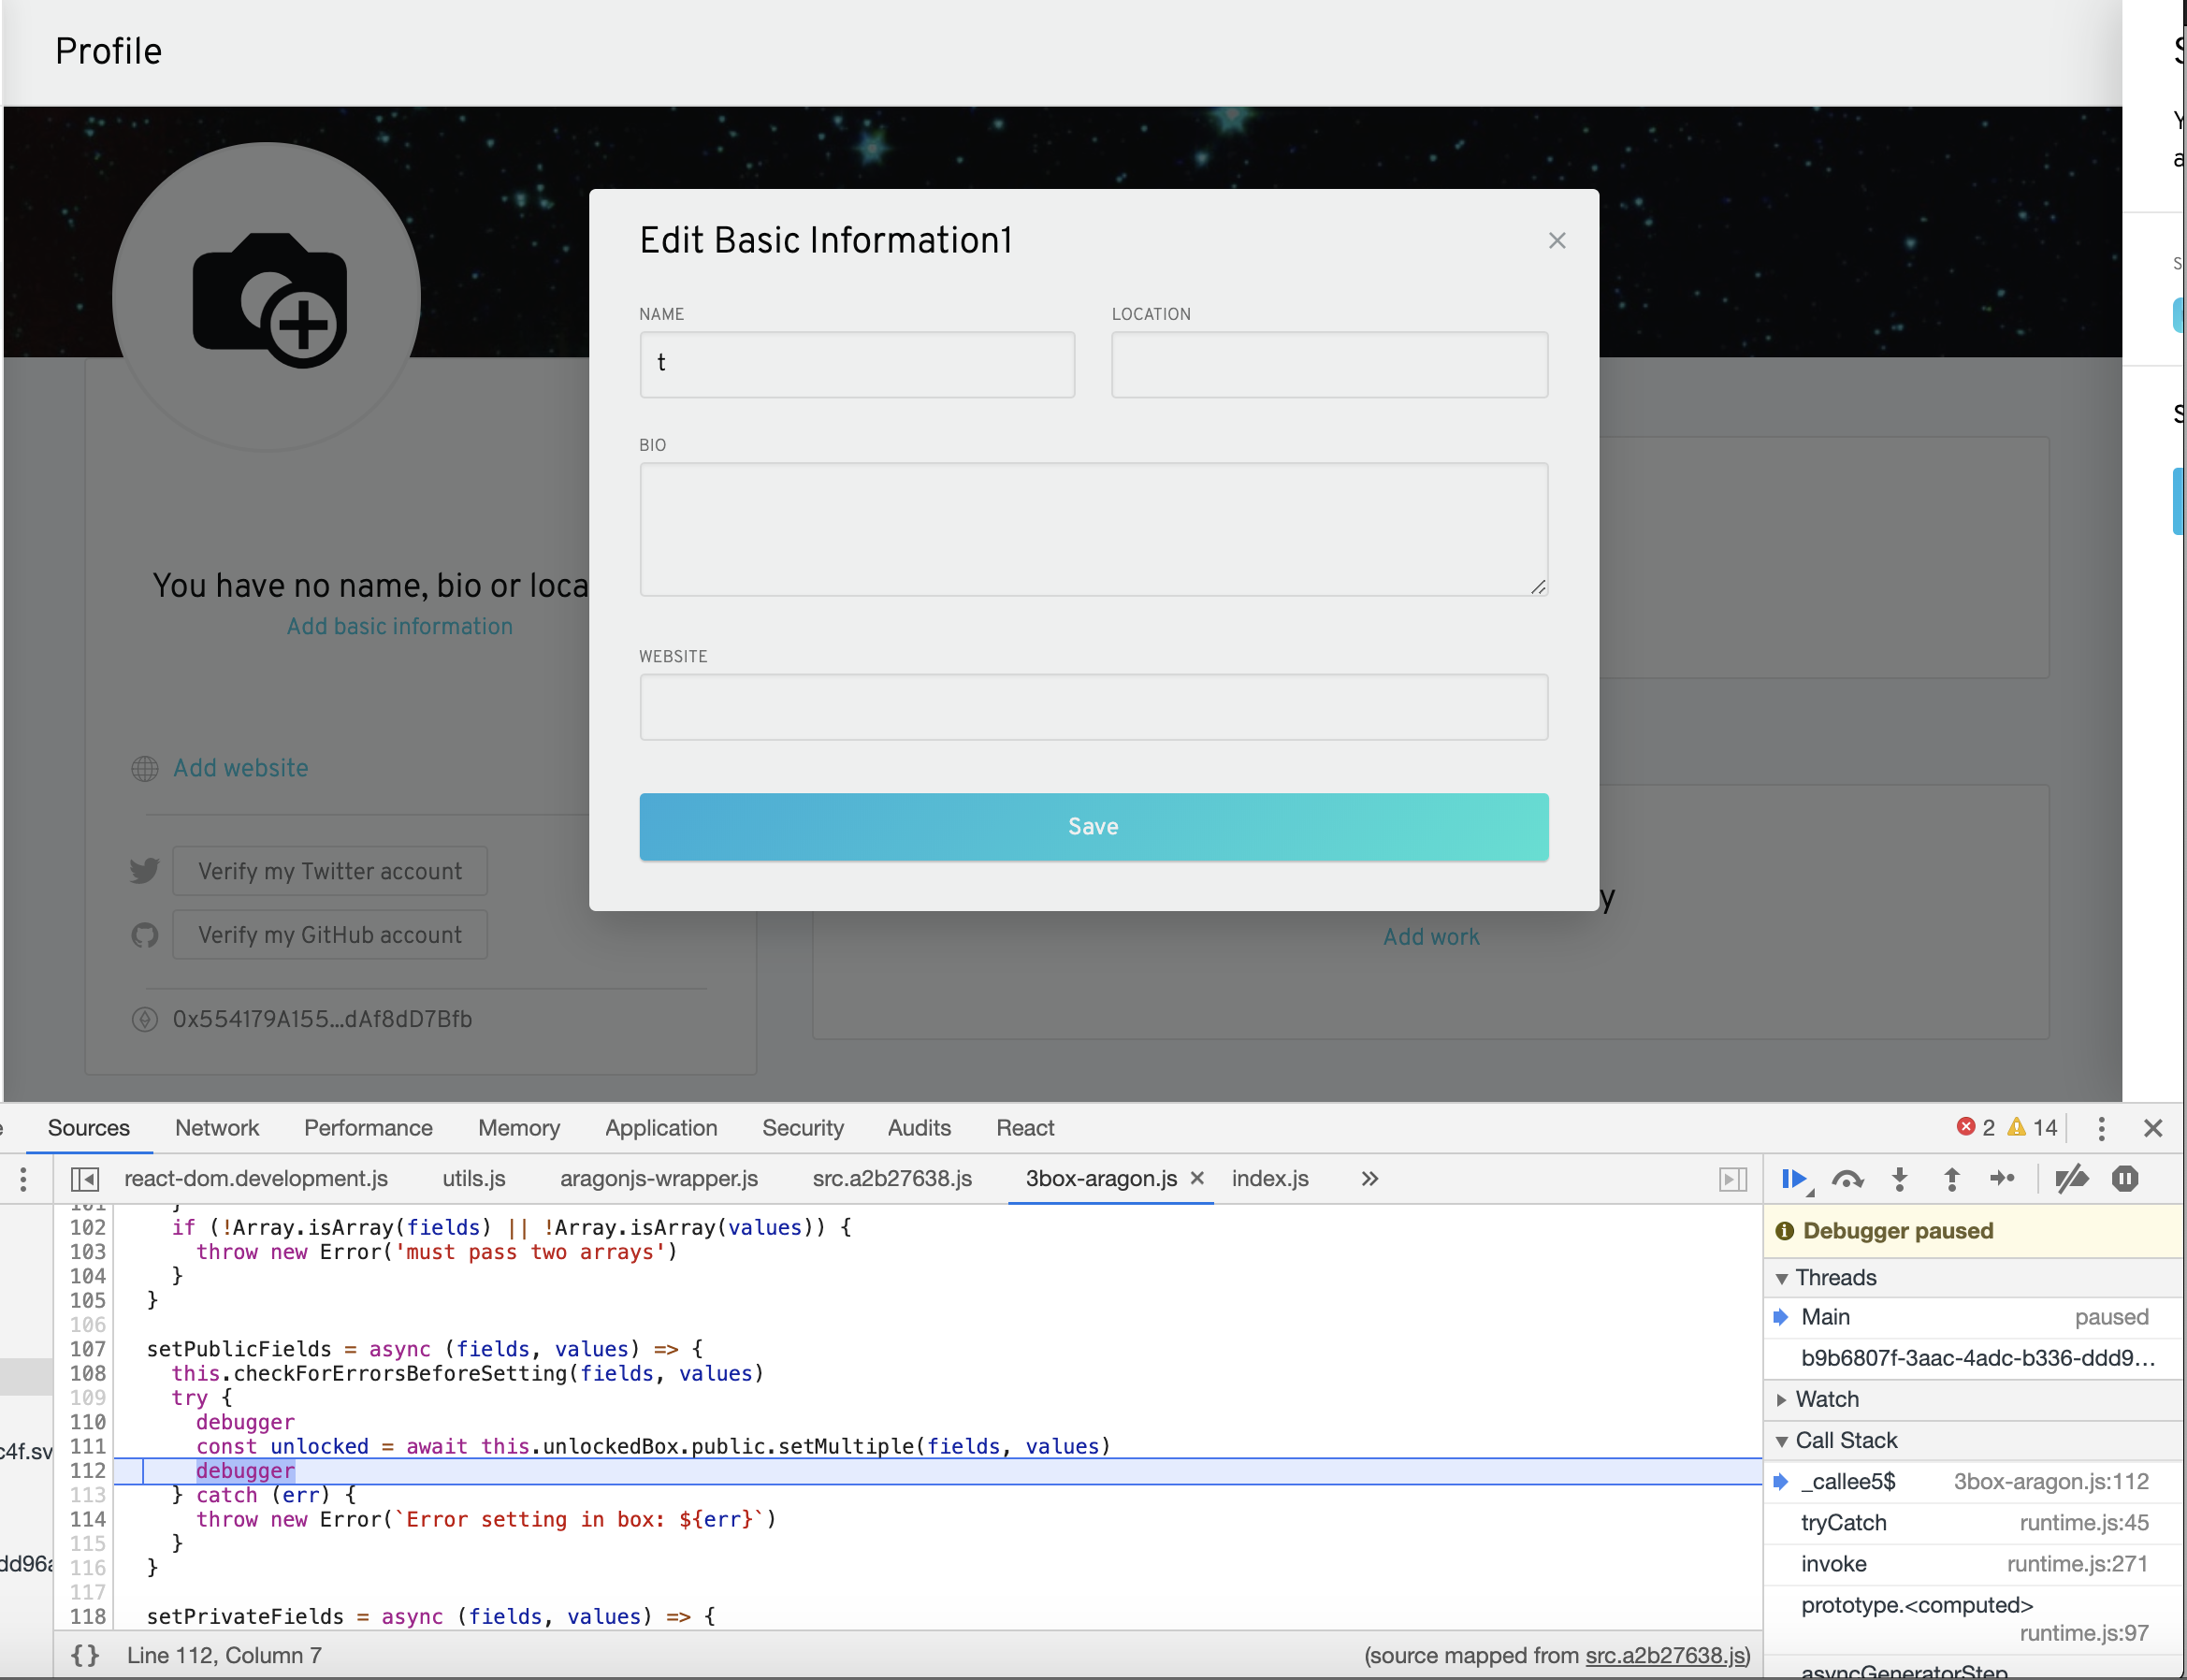The height and width of the screenshot is (1680, 2187).
Task: Click the Step out of current function icon
Action: pos(1950,1179)
